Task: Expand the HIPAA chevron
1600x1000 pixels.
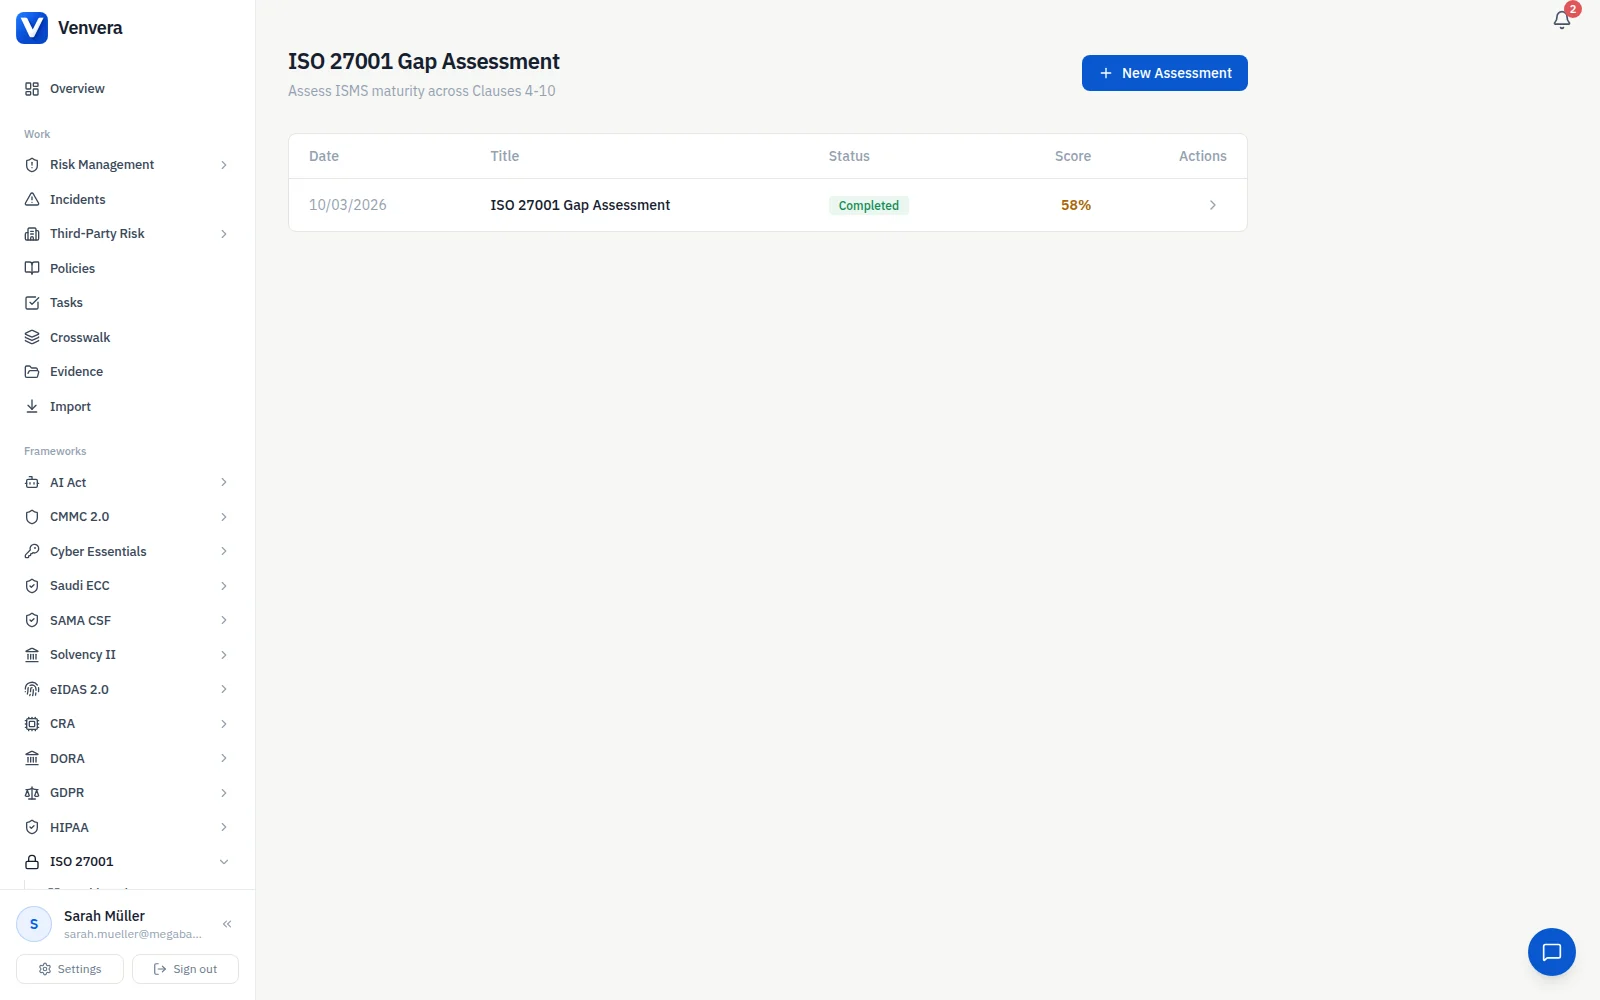Action: [x=224, y=827]
